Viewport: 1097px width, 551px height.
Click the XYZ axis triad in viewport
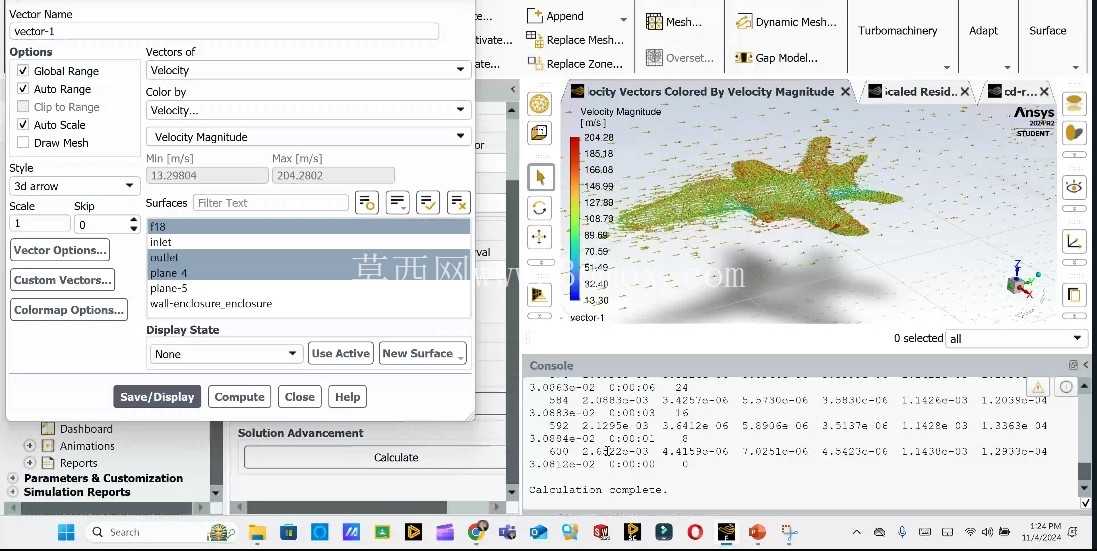tap(1021, 280)
